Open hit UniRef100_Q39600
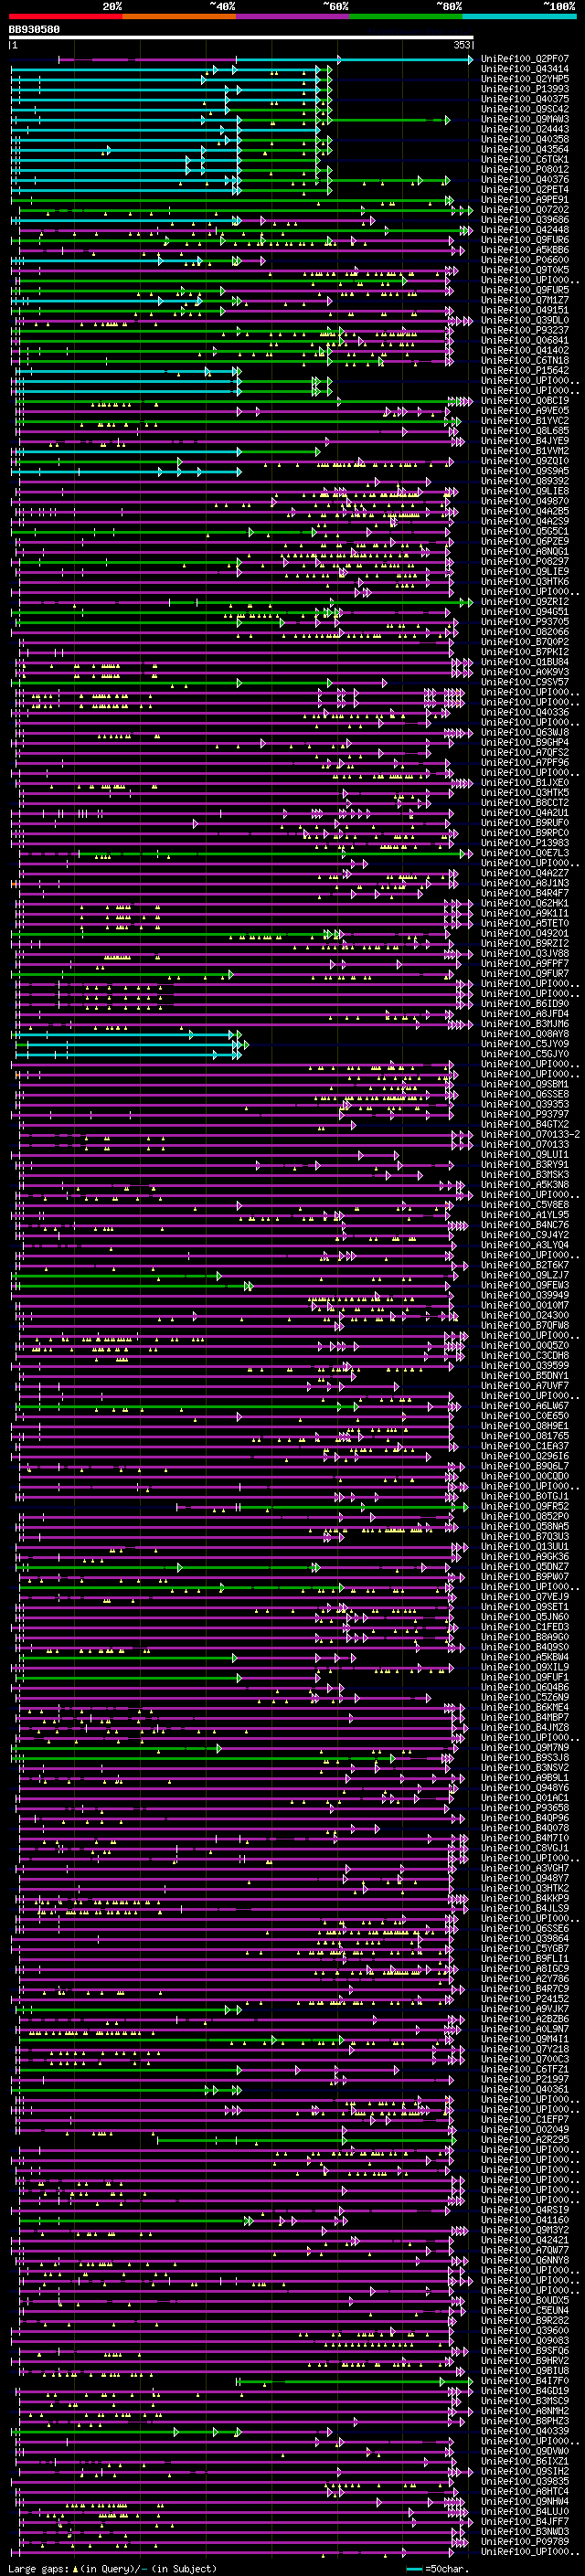The height and width of the screenshot is (2576, 585). pos(524,2331)
